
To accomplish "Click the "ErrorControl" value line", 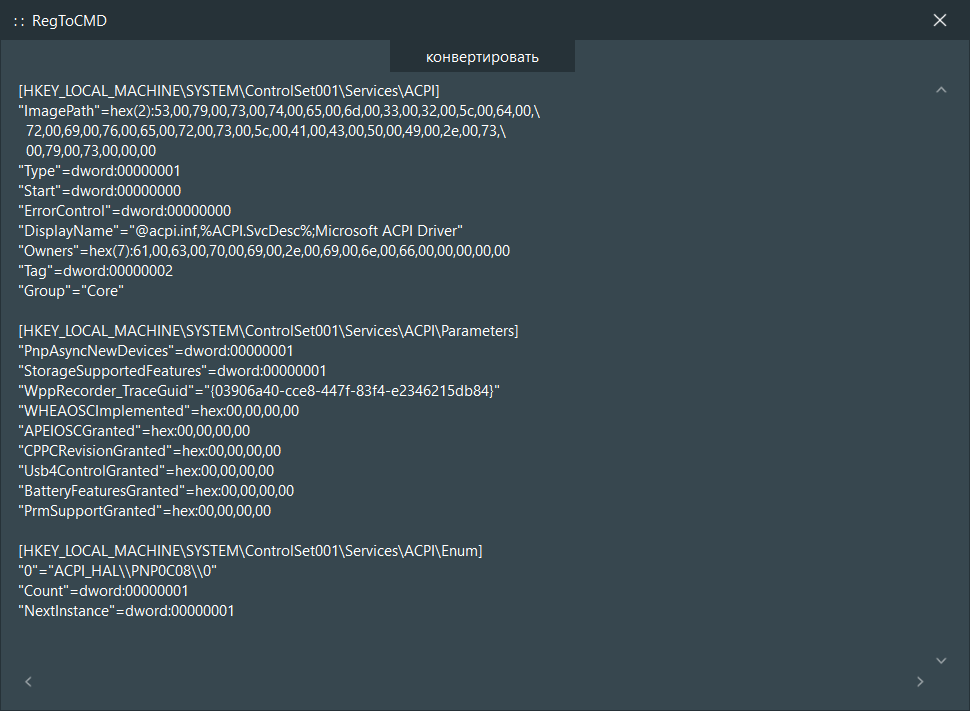I will [x=125, y=211].
